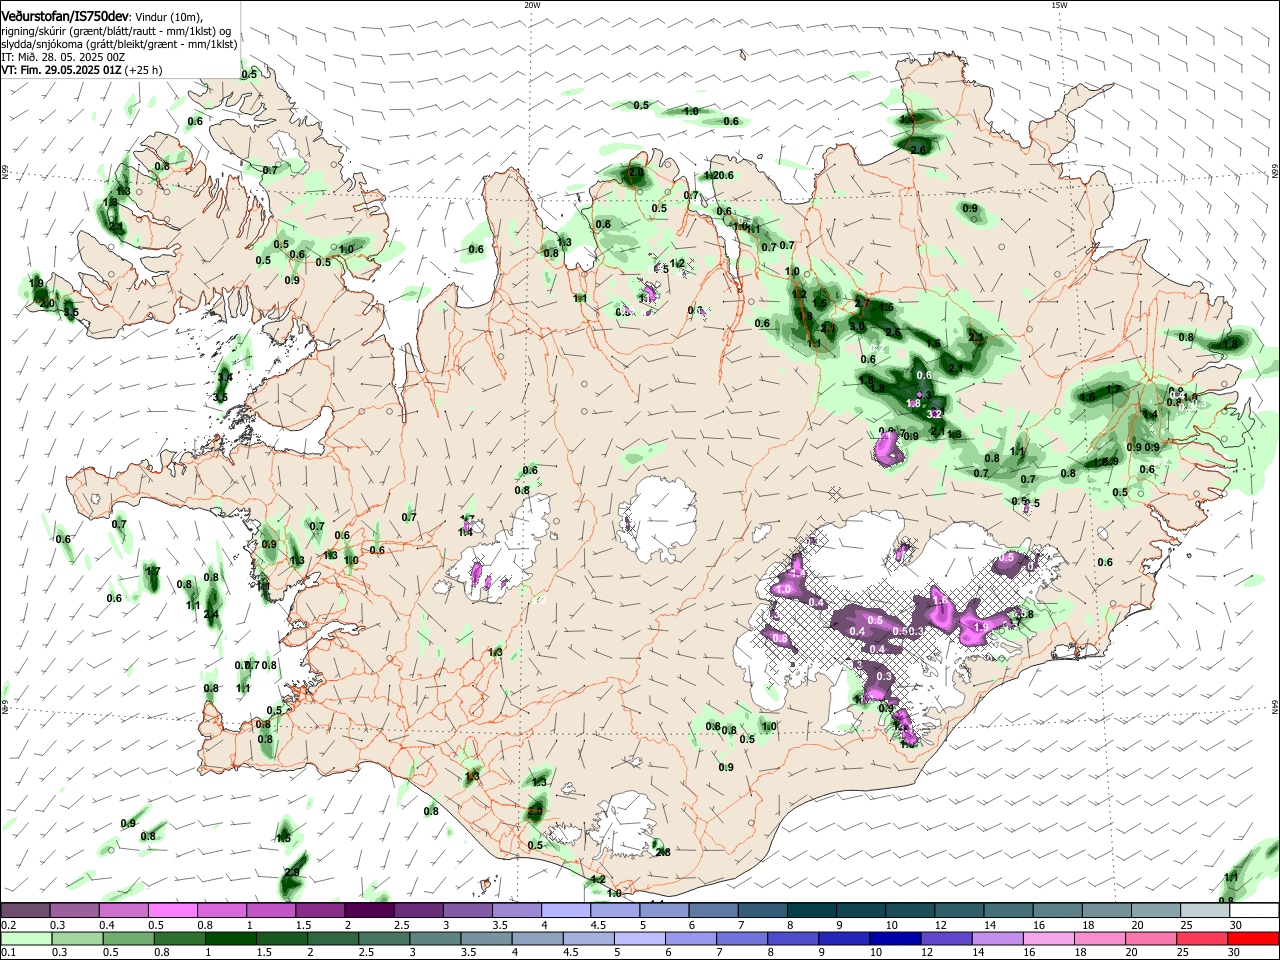Pick the upper legend swatch between 6 and 7
The image size is (1280, 960).
[x=713, y=910]
